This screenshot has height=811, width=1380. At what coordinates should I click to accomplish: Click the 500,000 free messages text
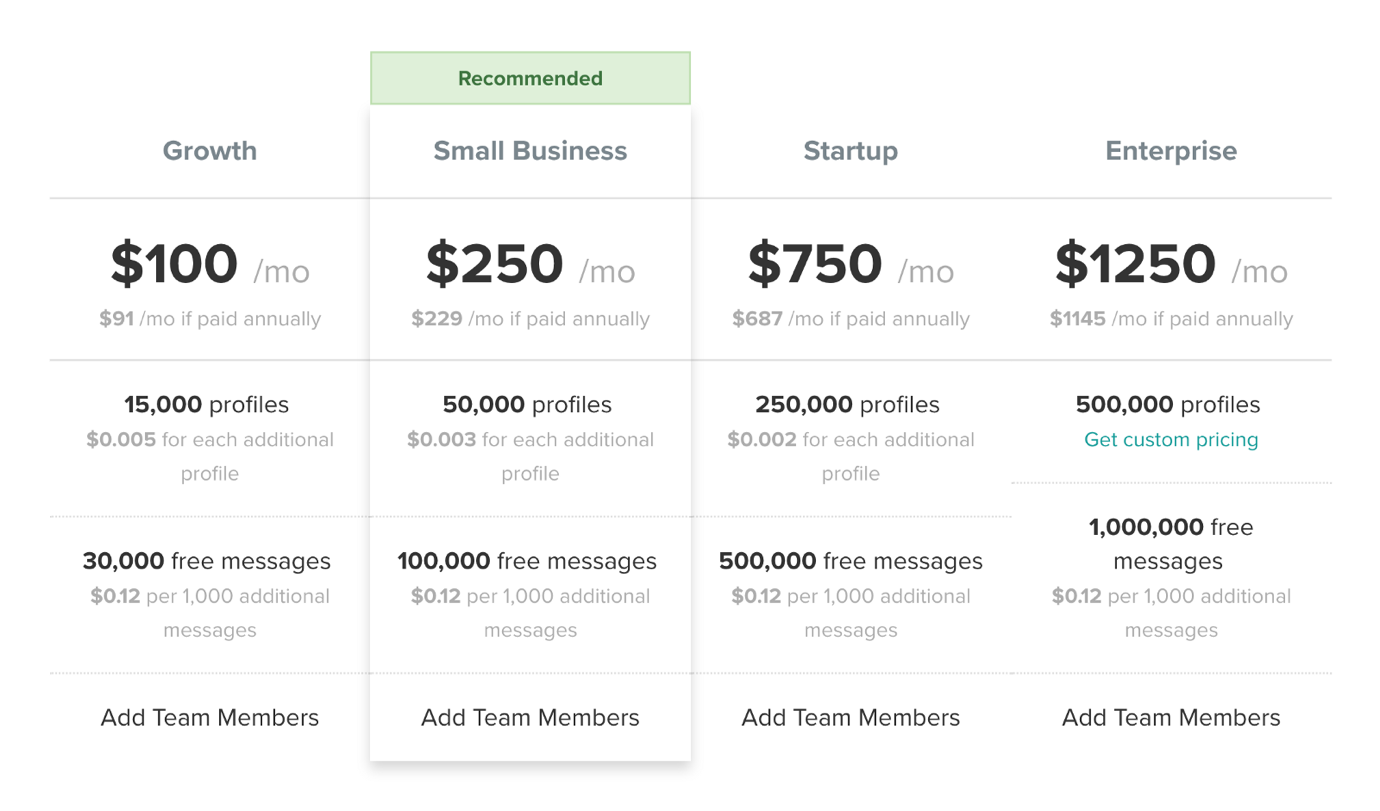click(x=850, y=561)
